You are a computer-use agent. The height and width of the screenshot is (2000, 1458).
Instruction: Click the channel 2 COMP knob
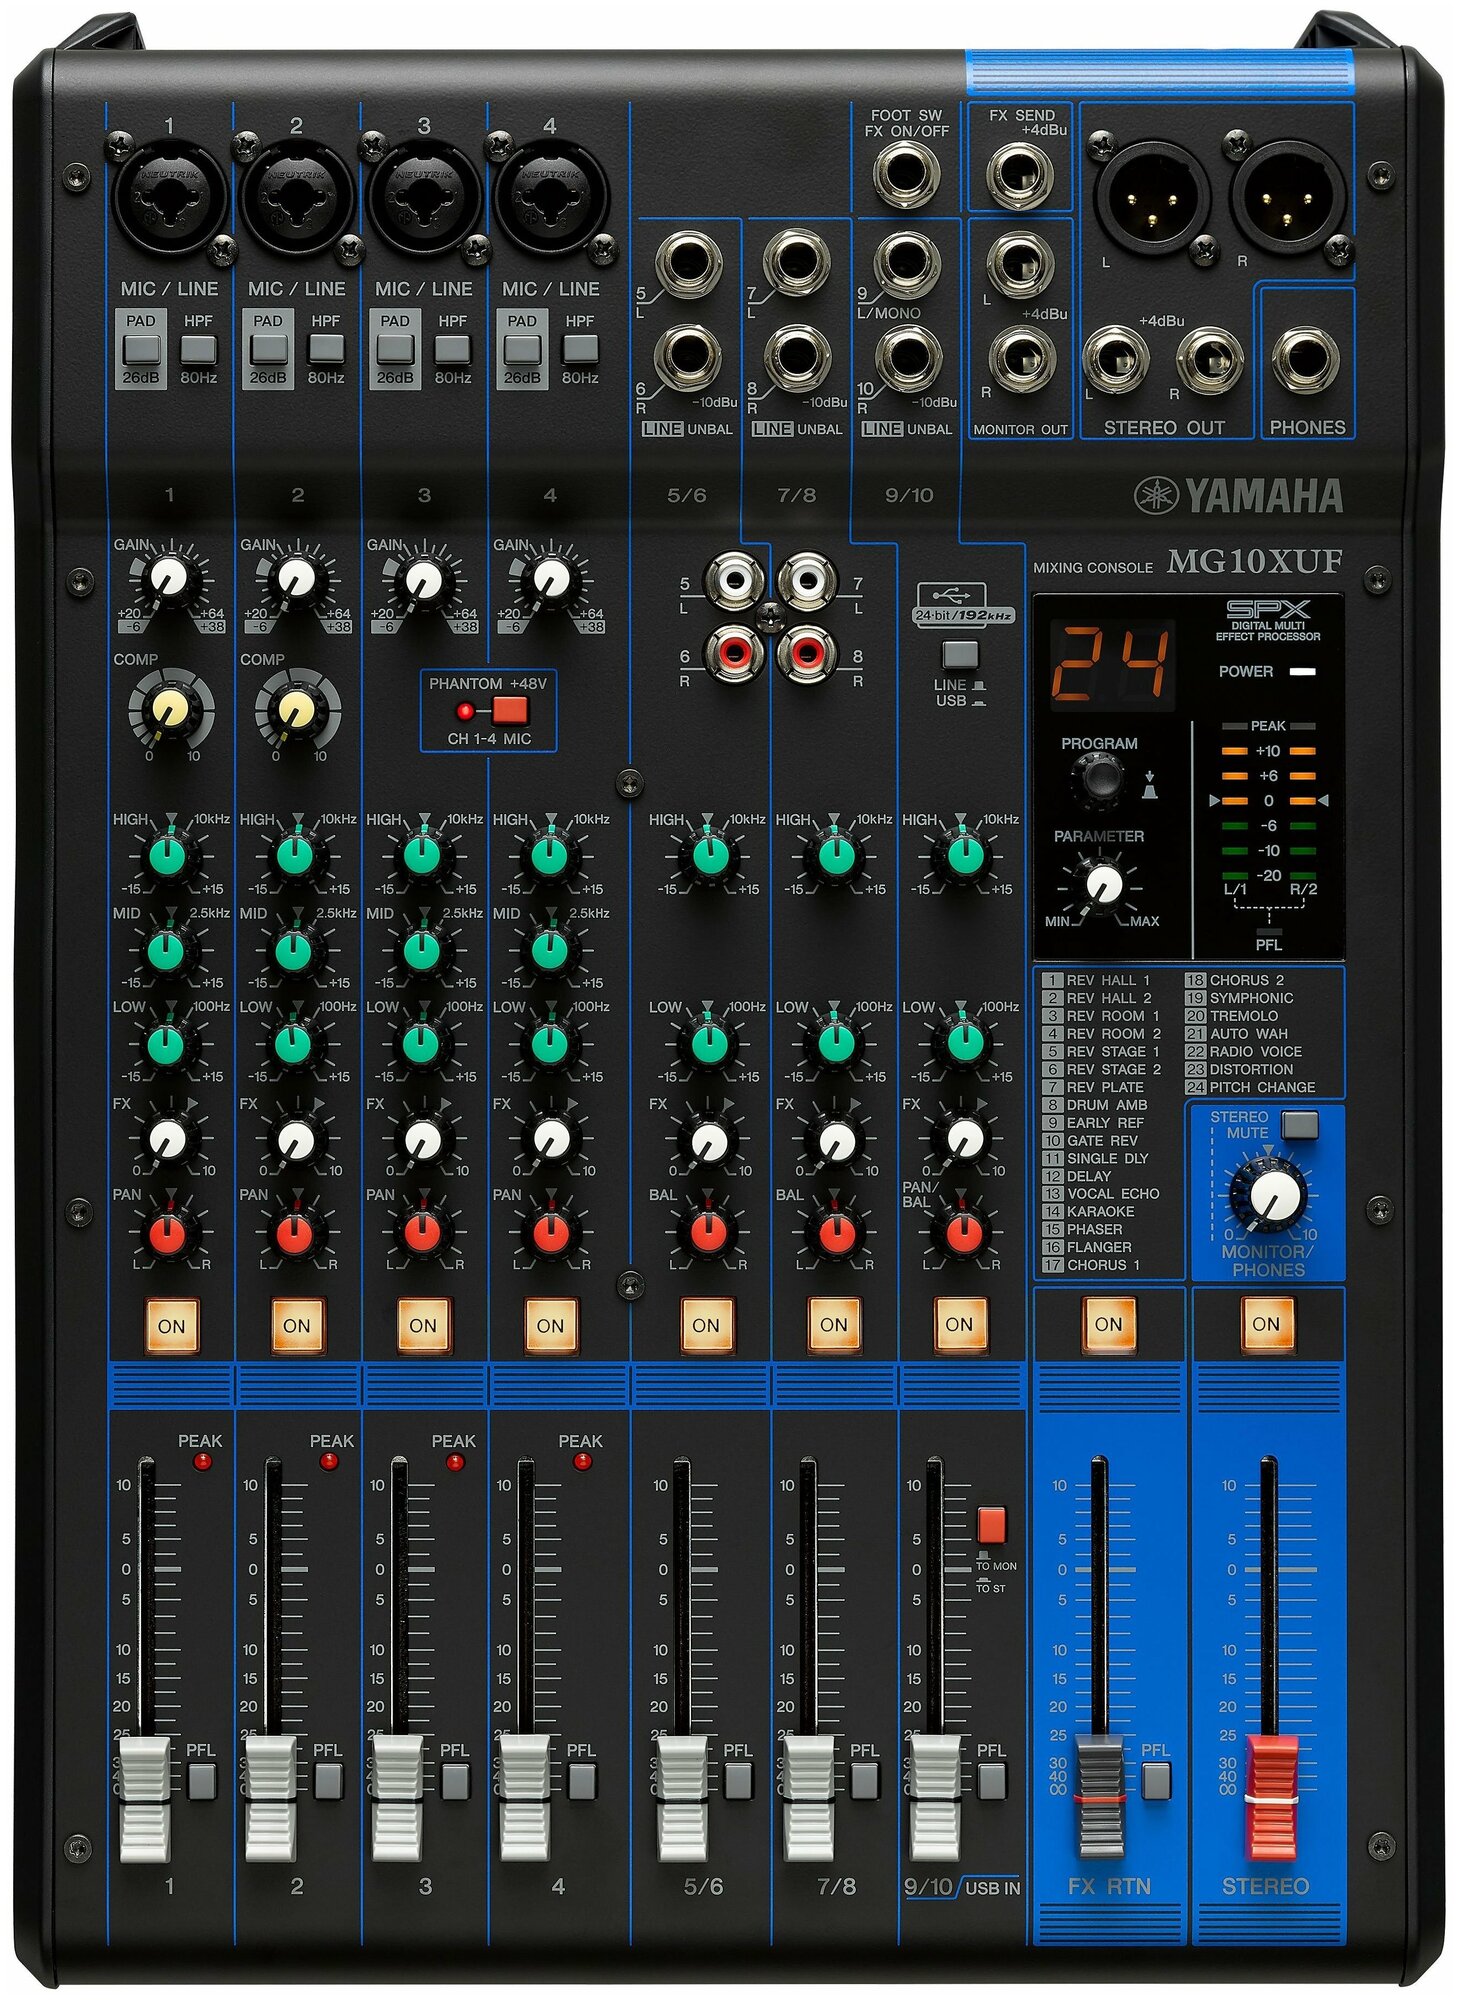click(x=297, y=709)
